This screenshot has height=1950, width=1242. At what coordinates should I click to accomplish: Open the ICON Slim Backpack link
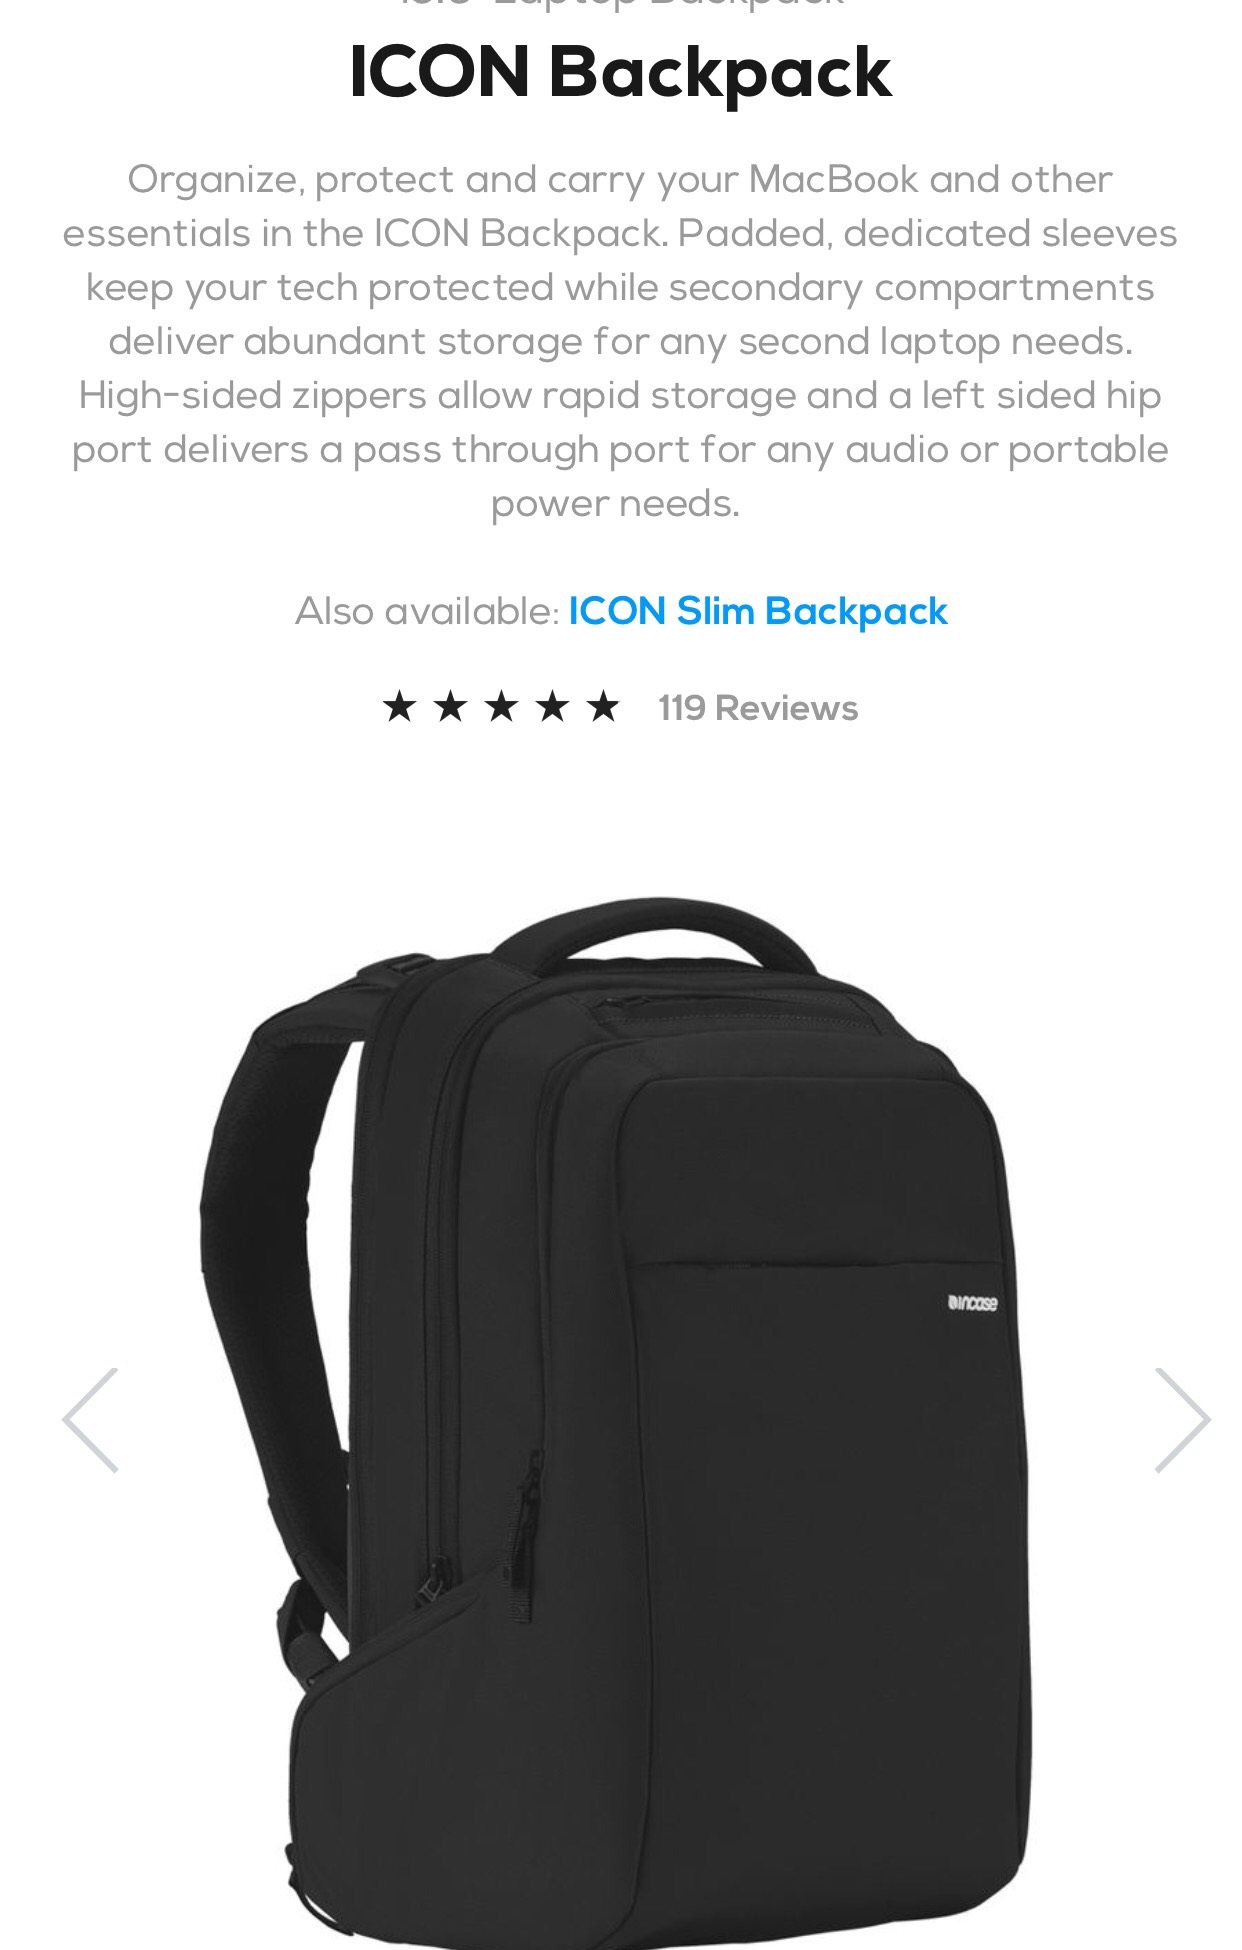tap(758, 611)
